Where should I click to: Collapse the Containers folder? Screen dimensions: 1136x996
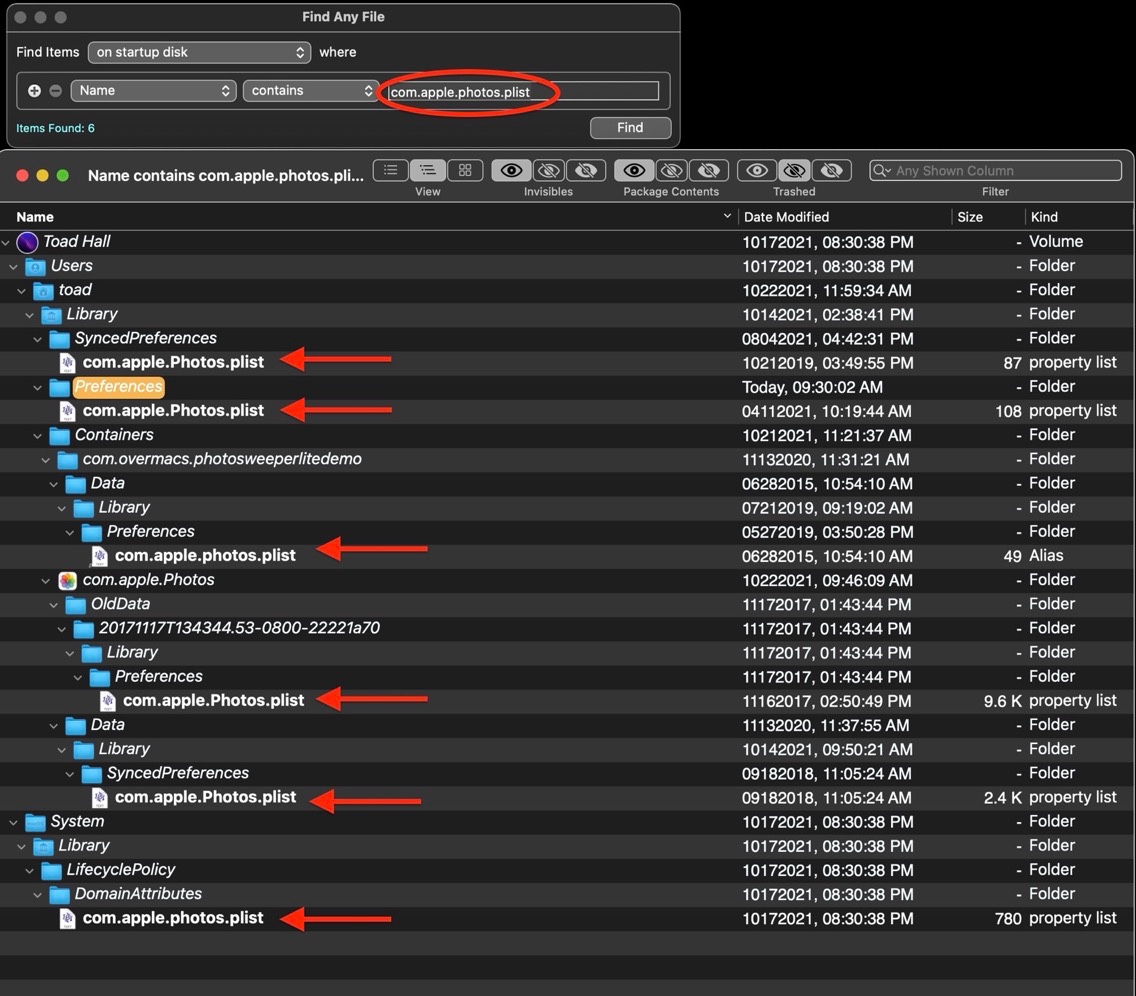point(37,435)
